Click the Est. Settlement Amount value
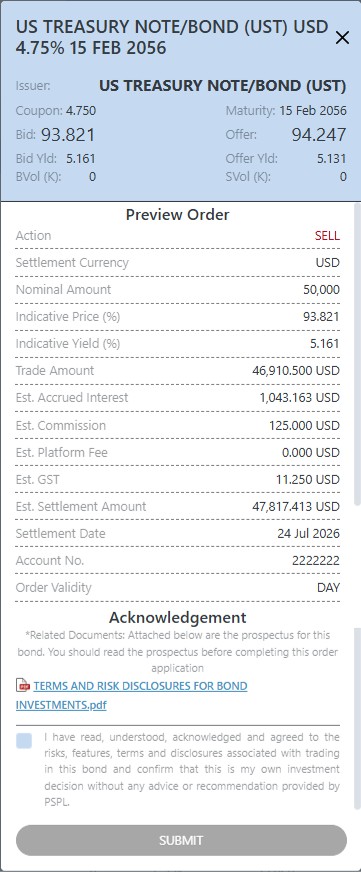The height and width of the screenshot is (872, 361). click(x=296, y=507)
